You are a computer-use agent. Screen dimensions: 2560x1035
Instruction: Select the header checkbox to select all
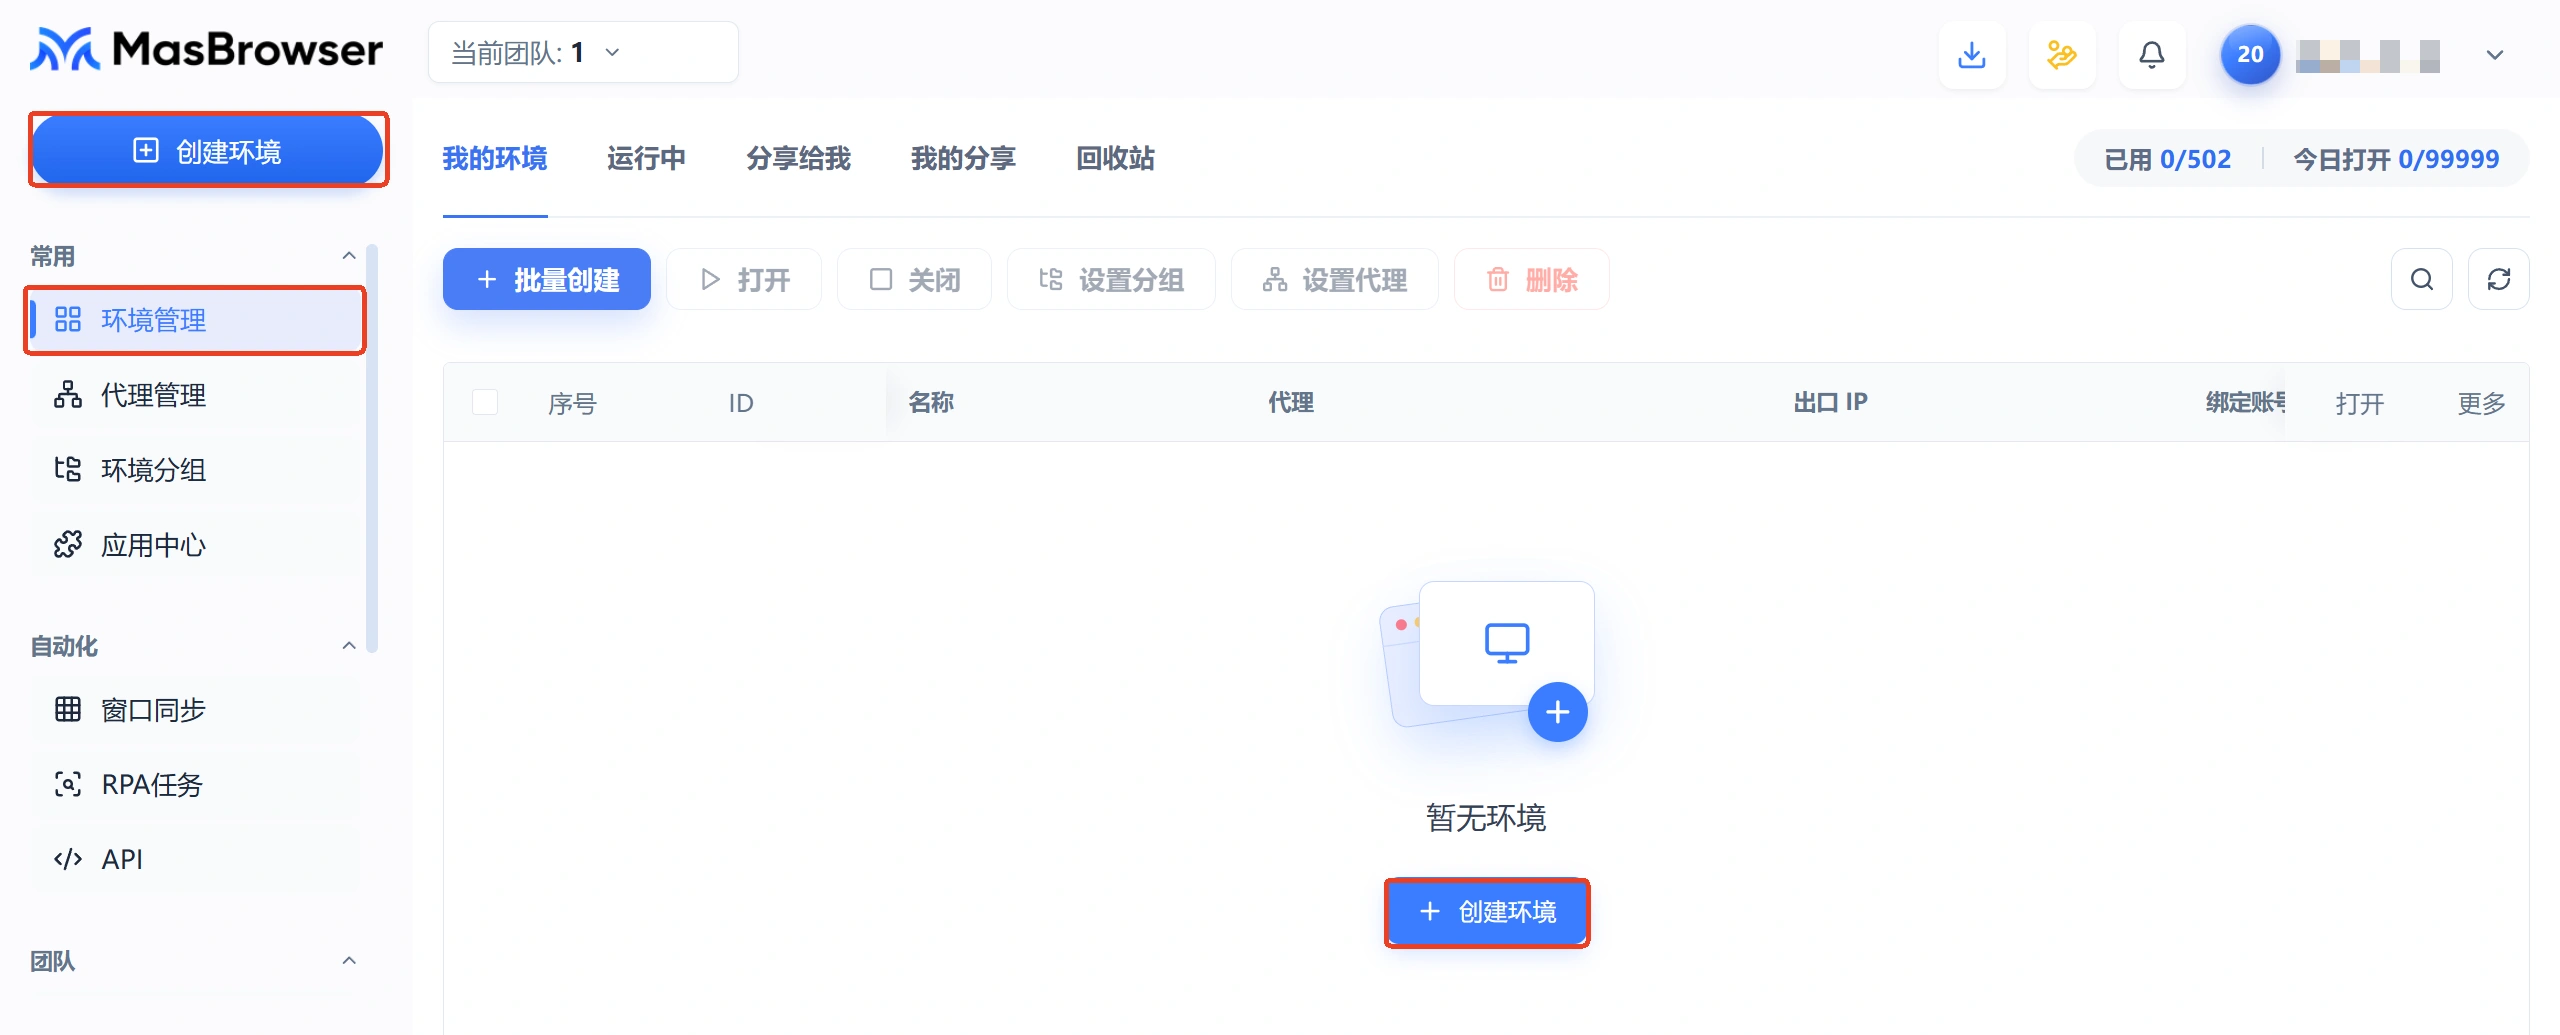coord(485,402)
